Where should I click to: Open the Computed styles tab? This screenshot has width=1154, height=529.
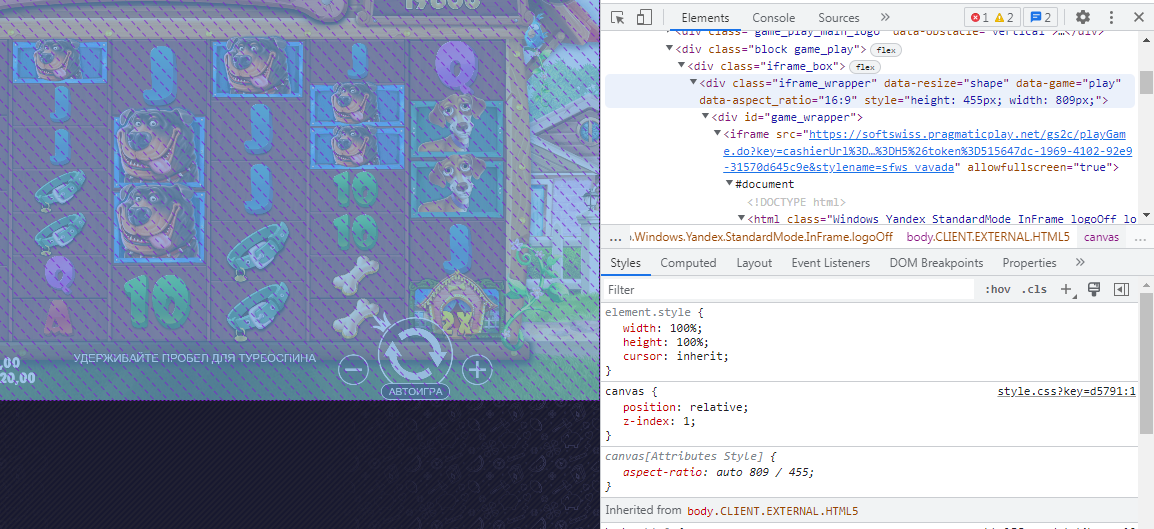[688, 263]
